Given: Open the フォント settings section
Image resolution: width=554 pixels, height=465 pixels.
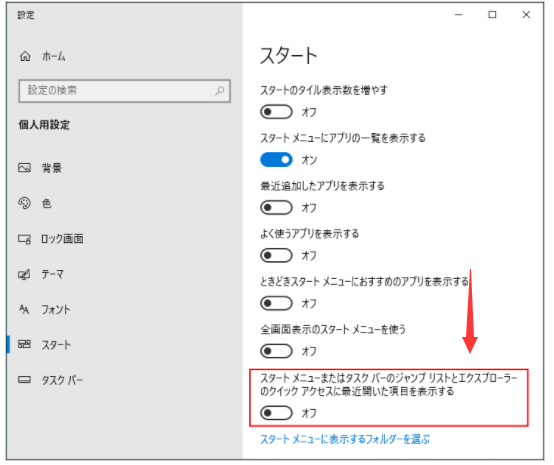Looking at the screenshot, I should coord(56,310).
